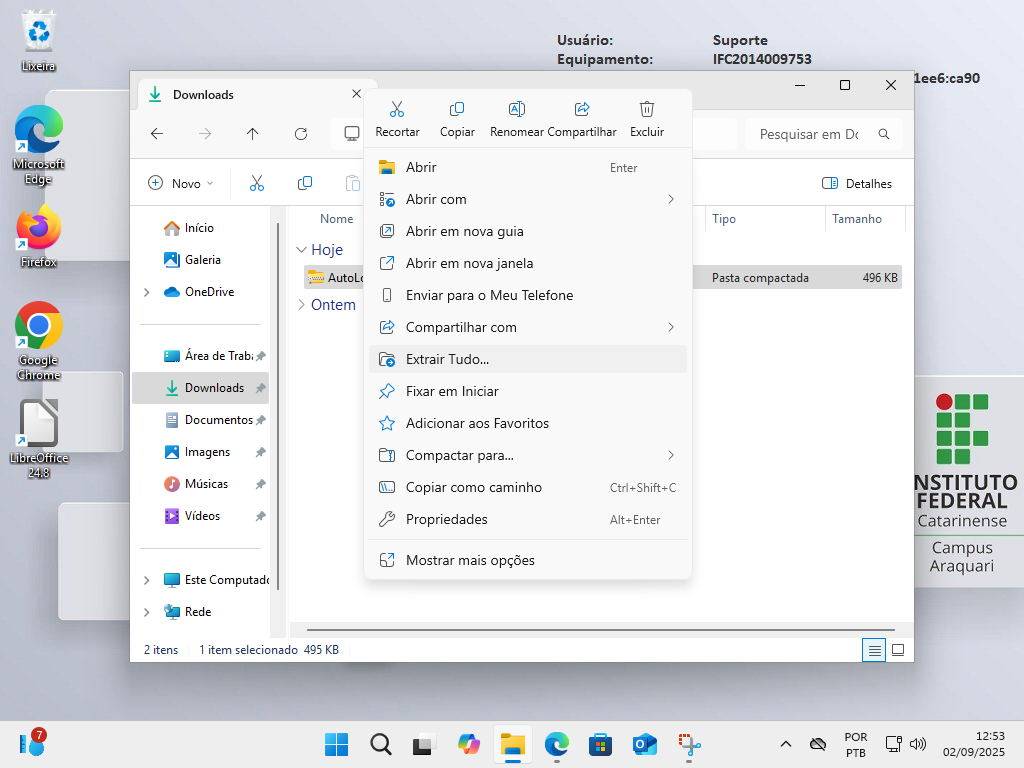Click the volume icon in system tray
1024x768 pixels.
[918, 744]
